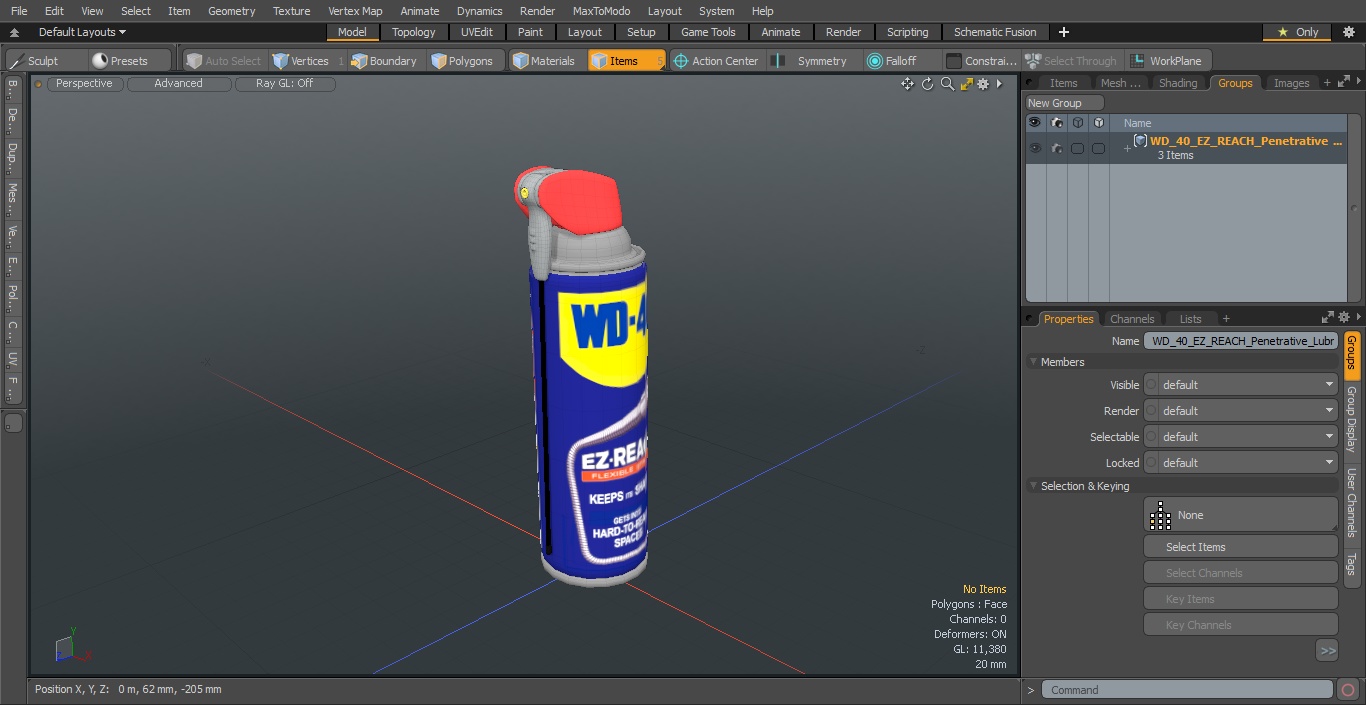
Task: Toggle first cube checkbox in WD_40 row
Action: tap(1077, 148)
